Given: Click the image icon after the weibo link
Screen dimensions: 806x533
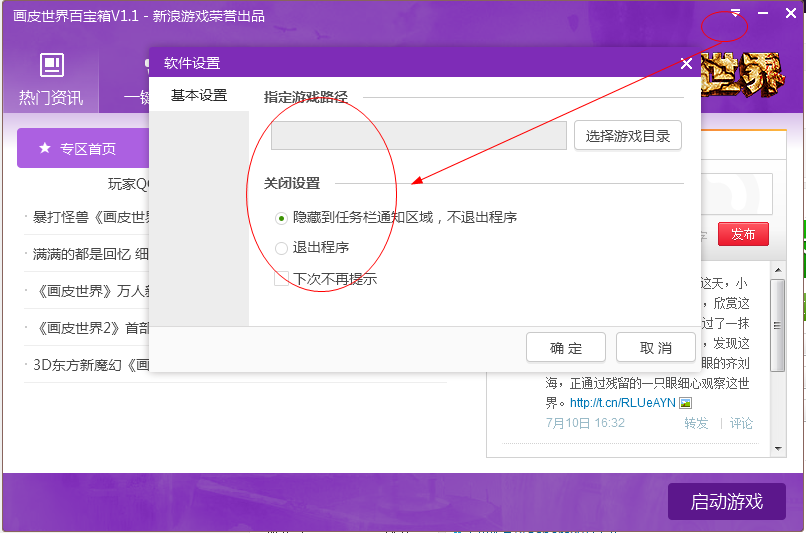Looking at the screenshot, I should pos(686,403).
